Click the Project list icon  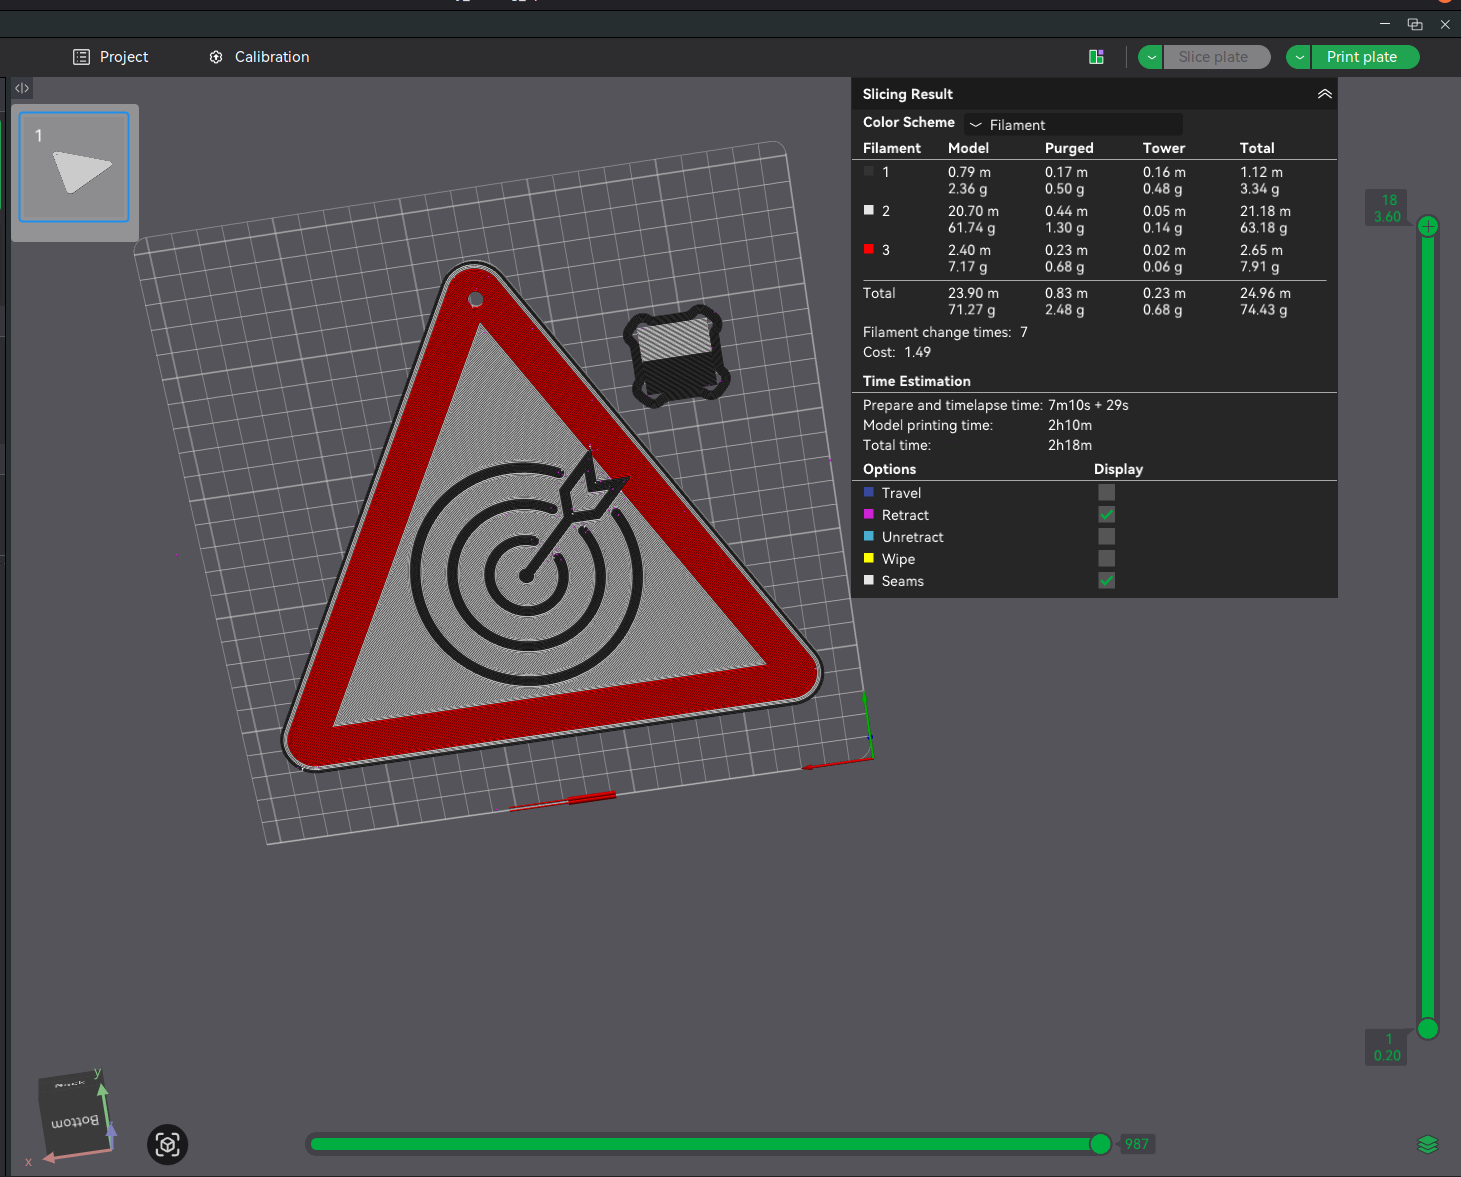click(x=81, y=57)
